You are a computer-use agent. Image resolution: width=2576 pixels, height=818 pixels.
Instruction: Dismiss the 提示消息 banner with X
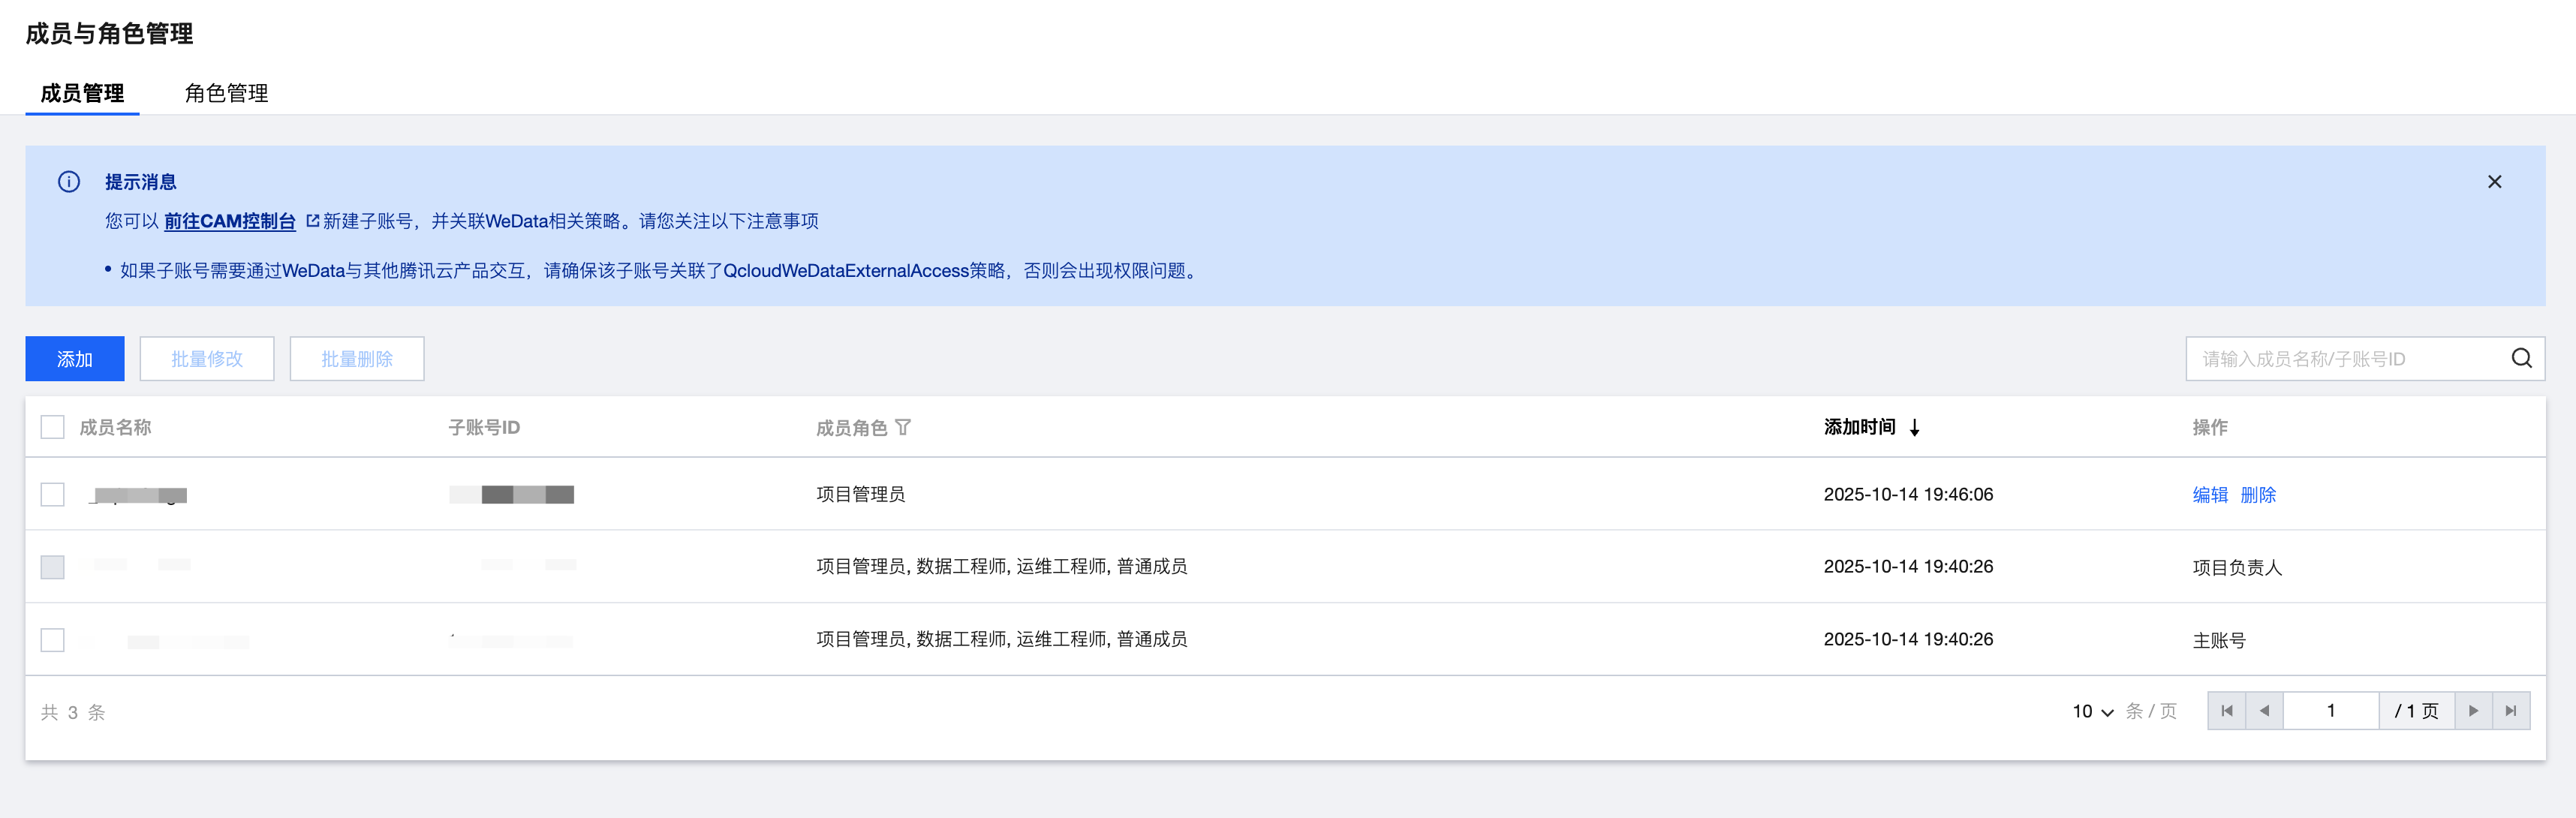pyautogui.click(x=2494, y=182)
